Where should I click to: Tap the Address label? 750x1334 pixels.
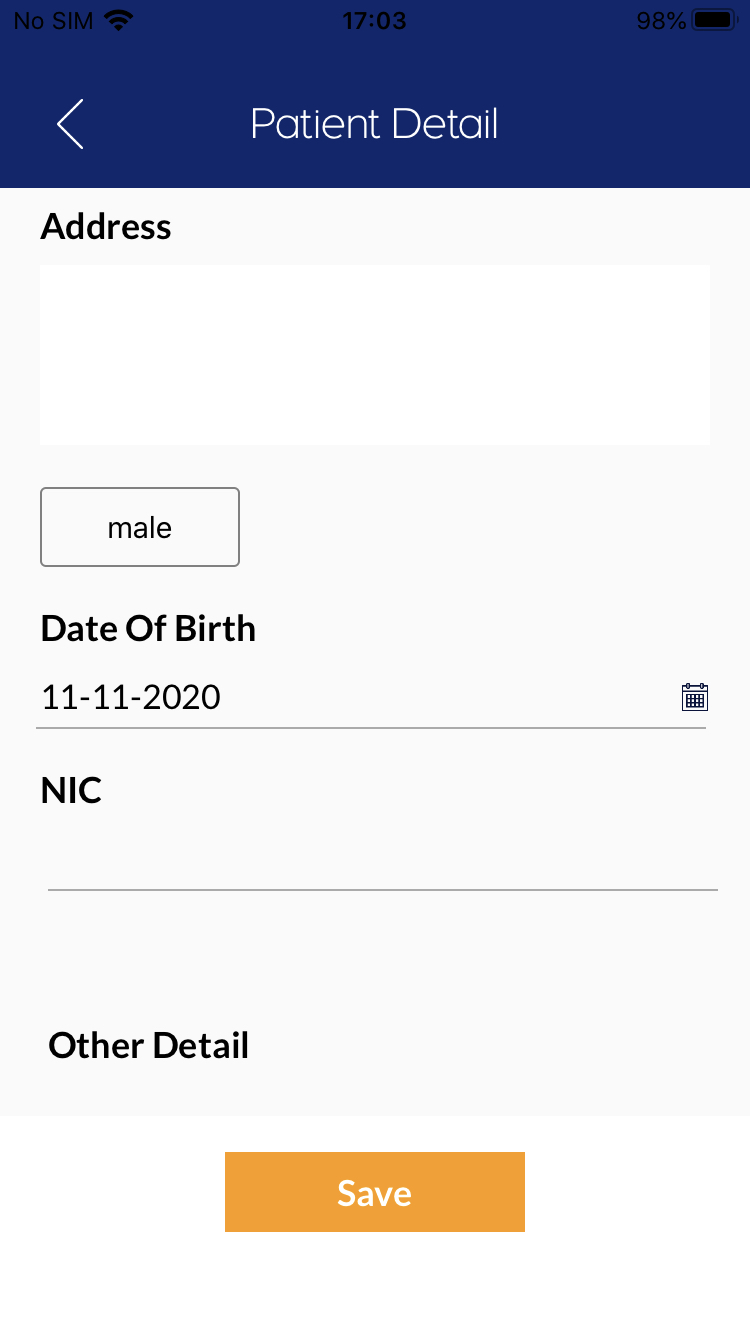(106, 227)
